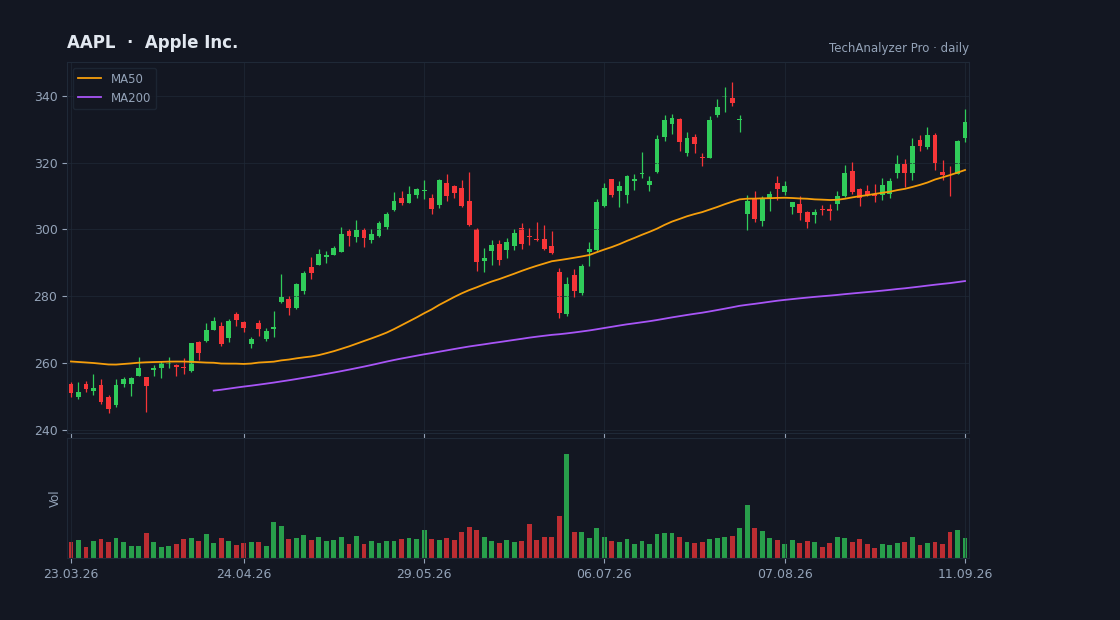Click the 24.04.26 date axis label
Screen dimensions: 1120x620
[244, 574]
